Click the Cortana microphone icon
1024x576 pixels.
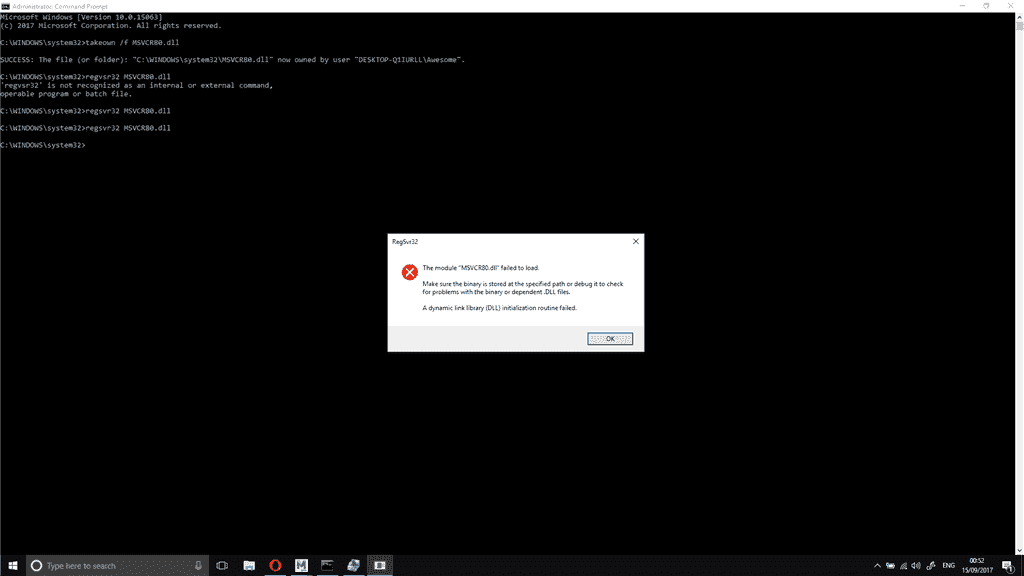pyautogui.click(x=198, y=566)
